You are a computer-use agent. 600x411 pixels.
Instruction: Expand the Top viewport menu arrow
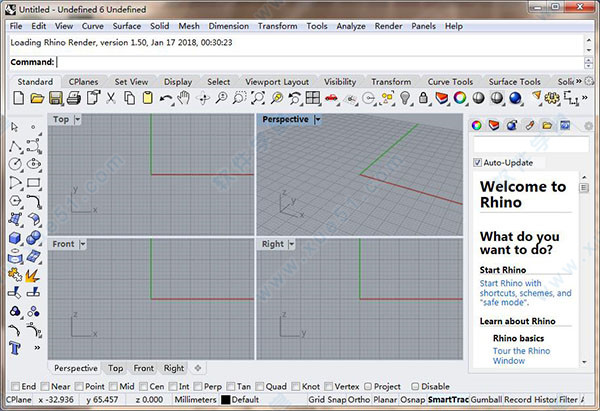(78, 119)
